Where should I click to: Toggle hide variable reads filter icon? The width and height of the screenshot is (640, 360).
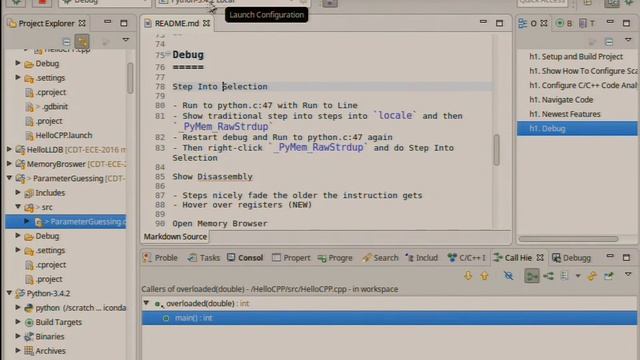(x=508, y=276)
